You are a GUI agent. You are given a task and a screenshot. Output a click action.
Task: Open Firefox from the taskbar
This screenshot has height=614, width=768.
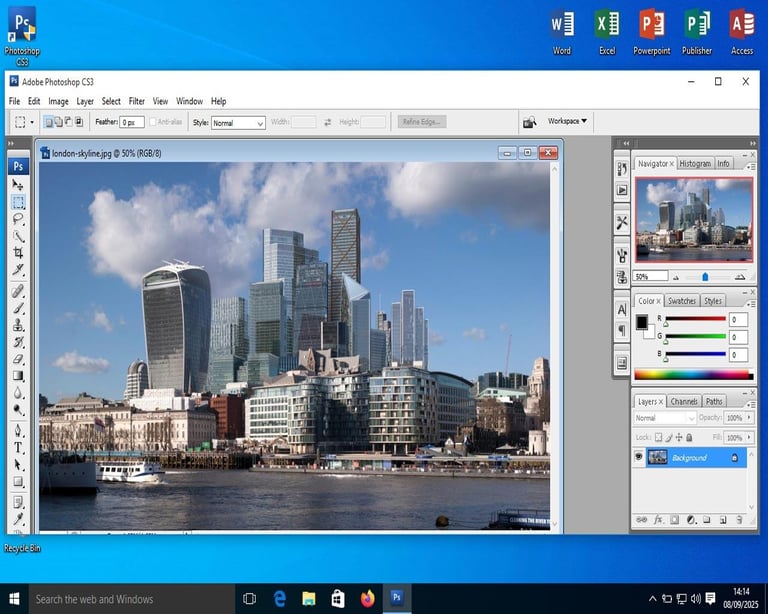367,598
